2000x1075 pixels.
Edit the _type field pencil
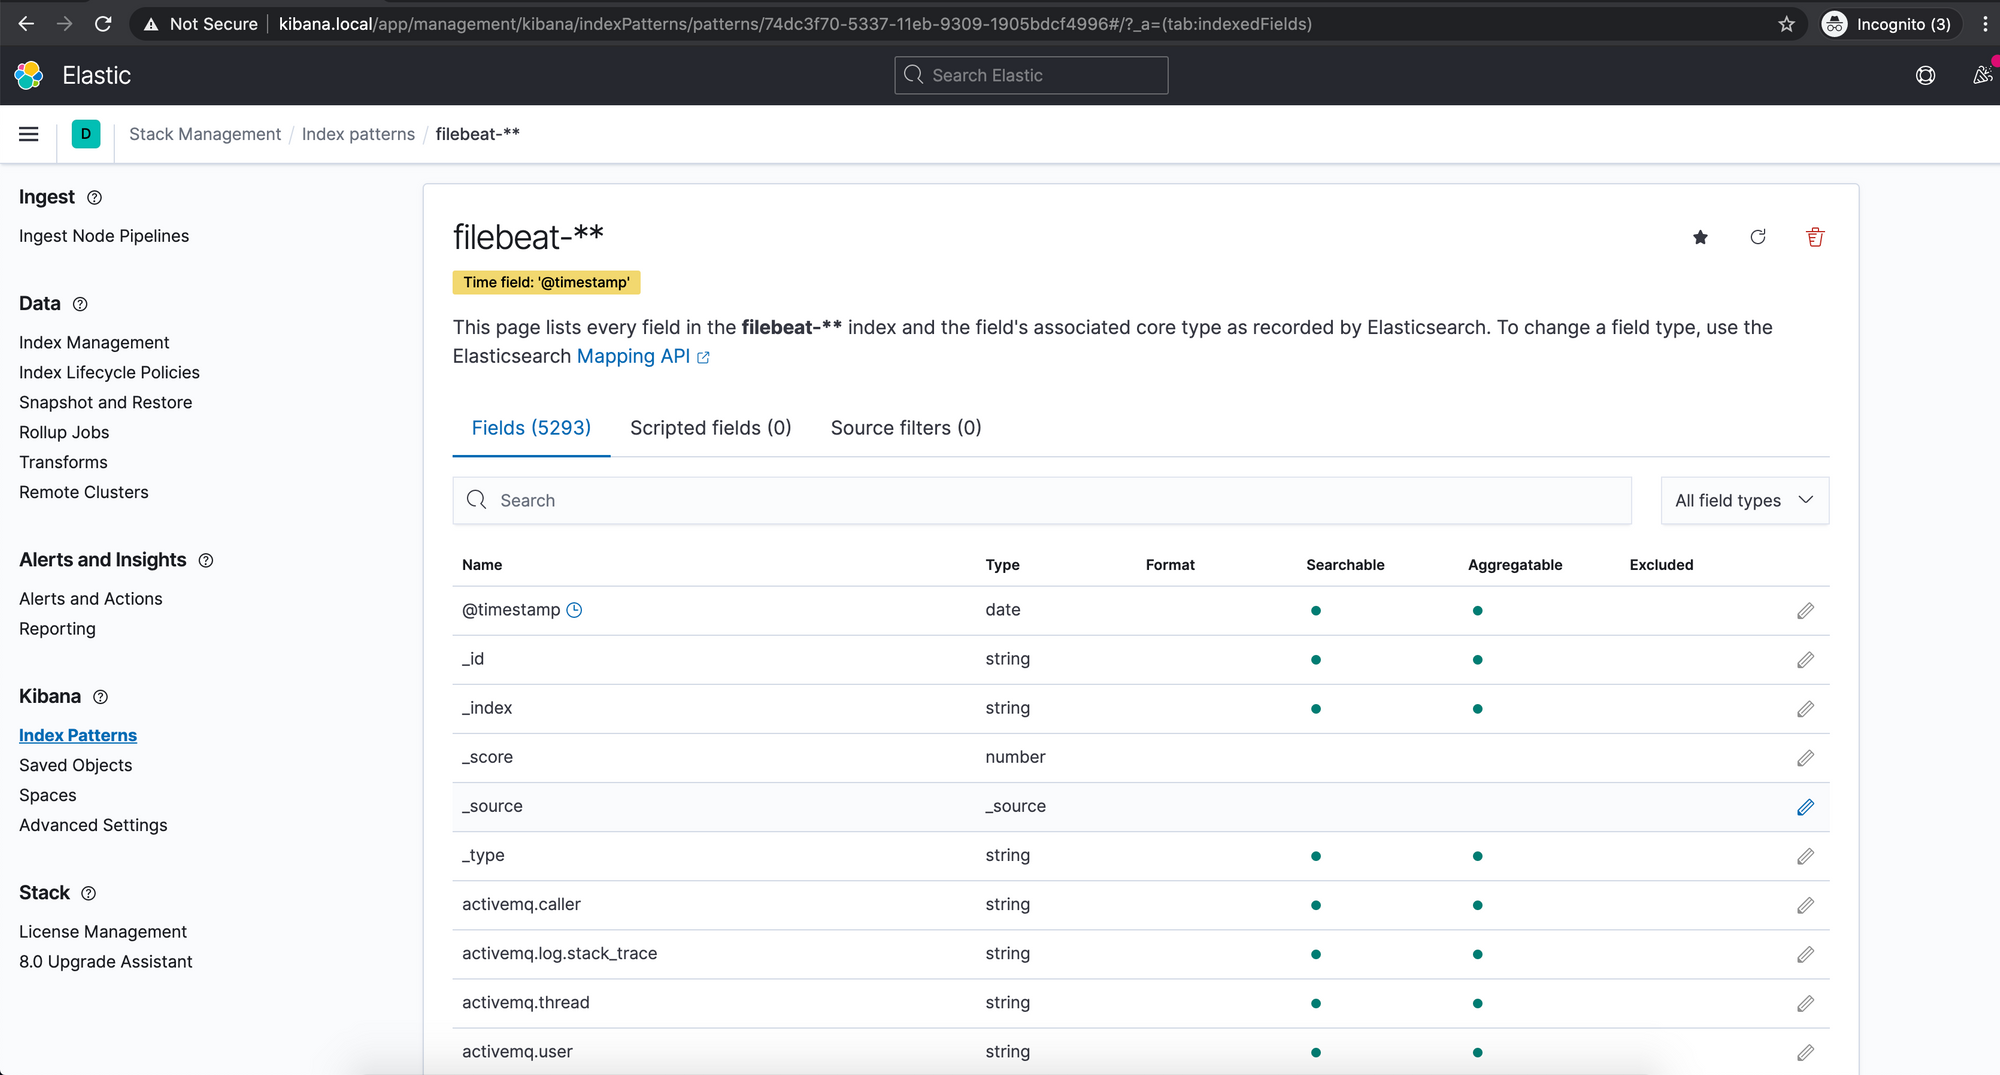[1805, 856]
